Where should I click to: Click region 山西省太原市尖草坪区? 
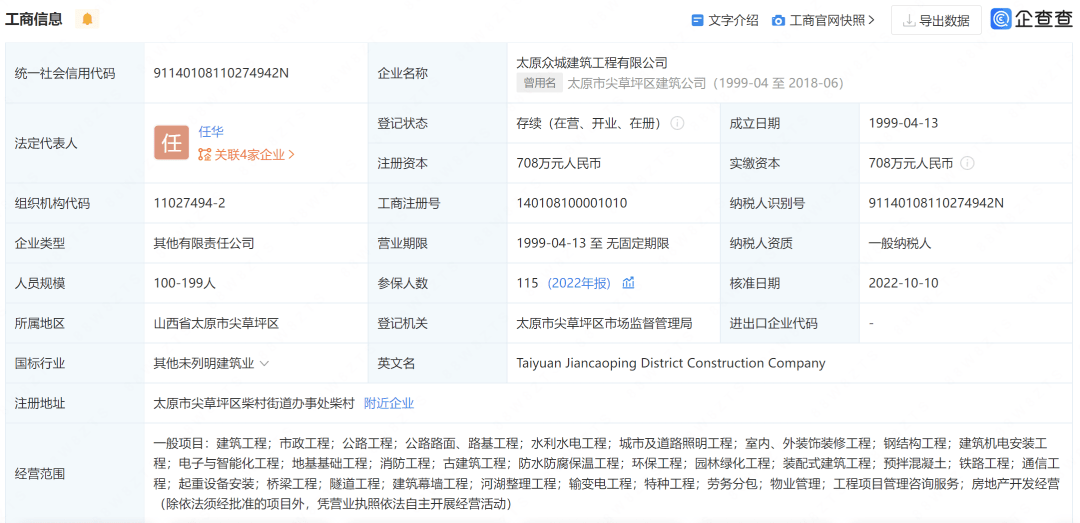216,323
